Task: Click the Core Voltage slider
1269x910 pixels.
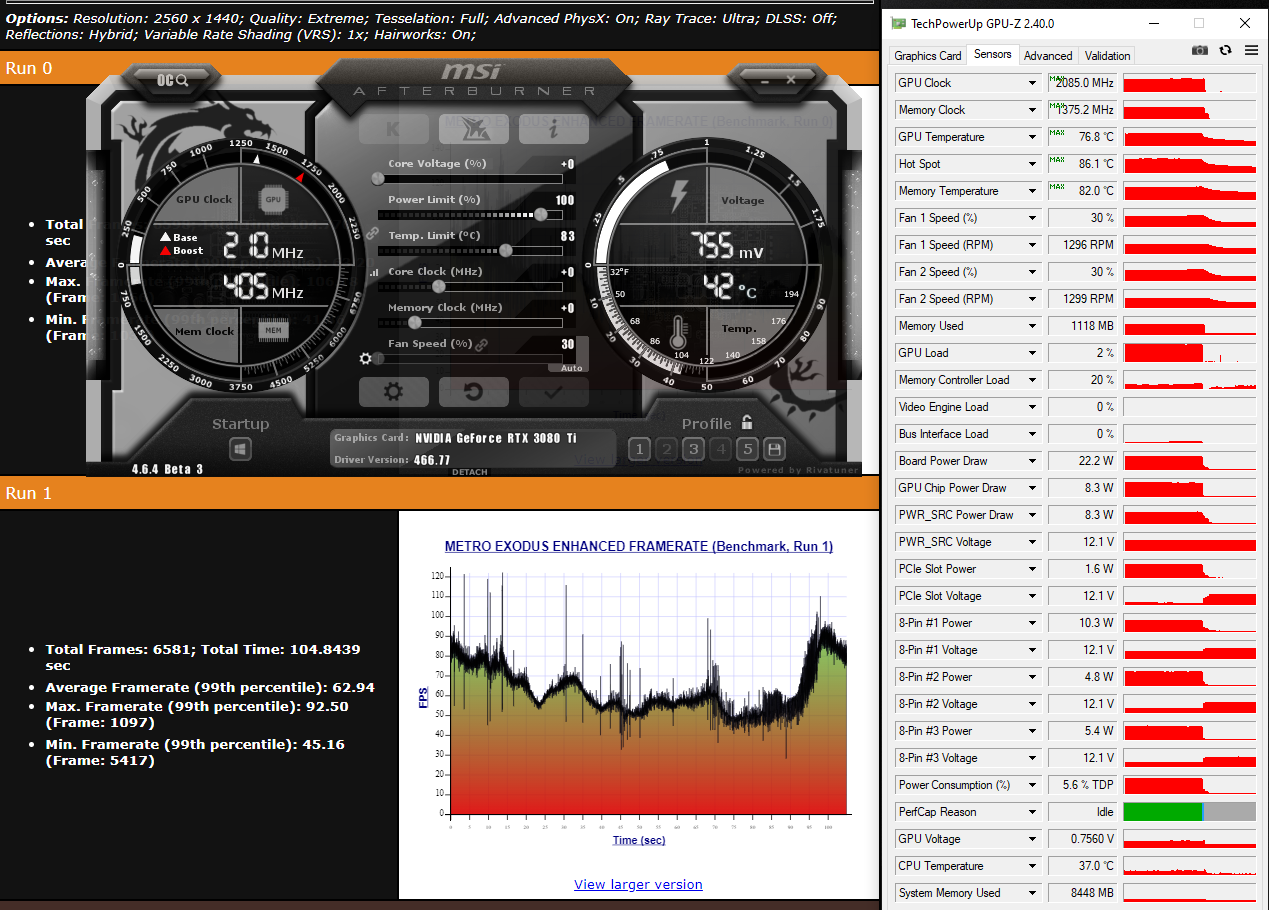Action: [468, 179]
